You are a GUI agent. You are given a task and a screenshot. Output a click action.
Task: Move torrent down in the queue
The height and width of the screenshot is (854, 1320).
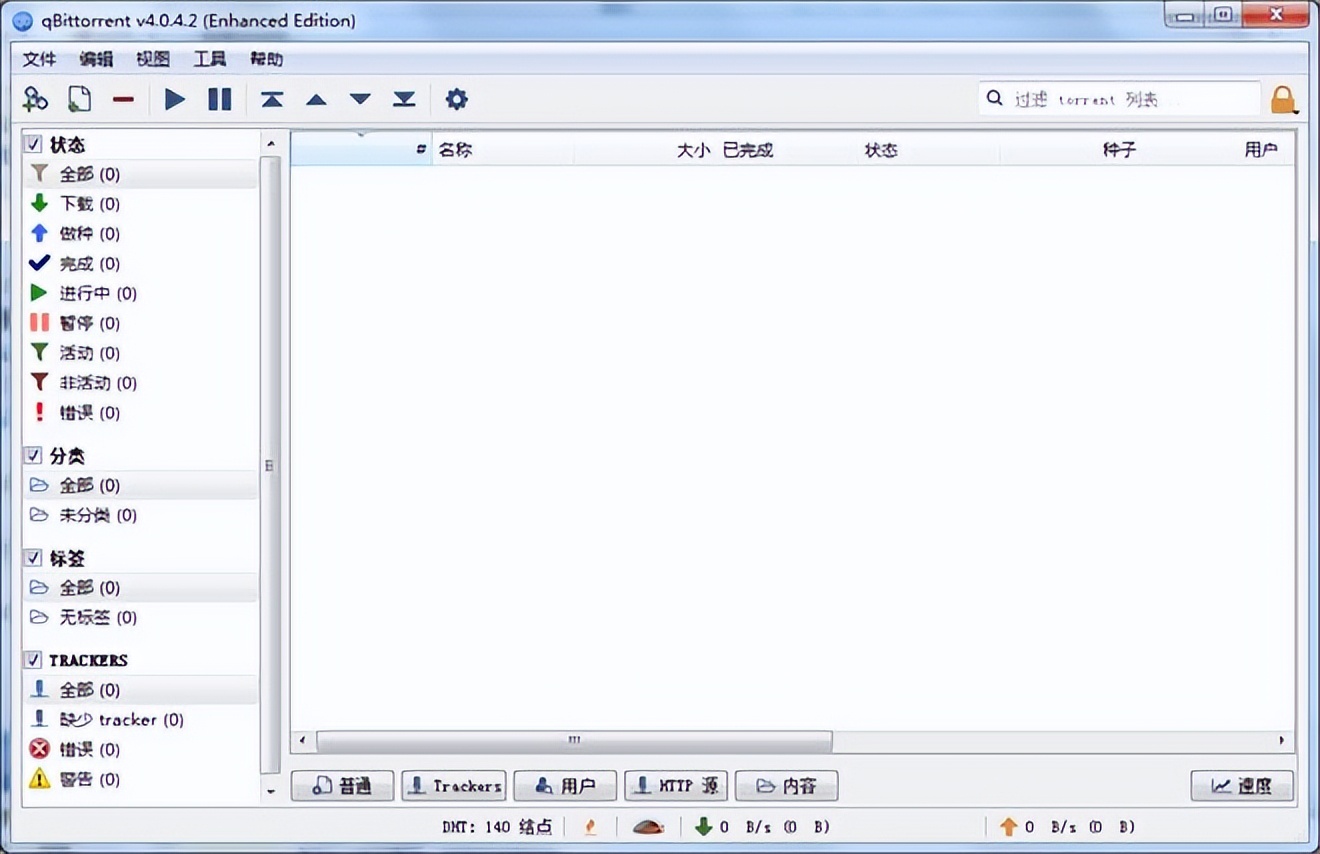click(360, 99)
